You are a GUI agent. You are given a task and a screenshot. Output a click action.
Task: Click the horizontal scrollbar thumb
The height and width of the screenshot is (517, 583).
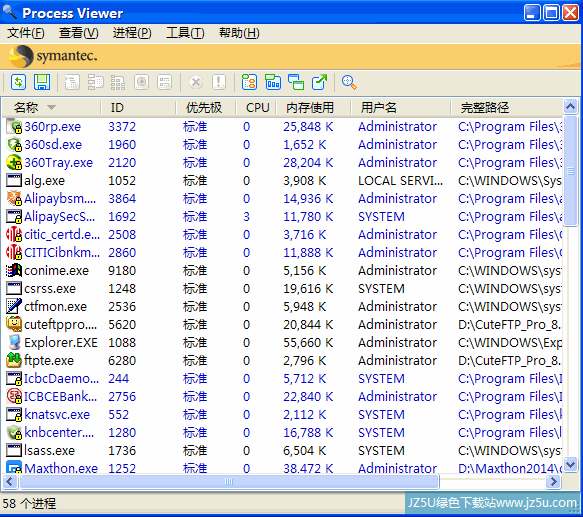[229, 482]
